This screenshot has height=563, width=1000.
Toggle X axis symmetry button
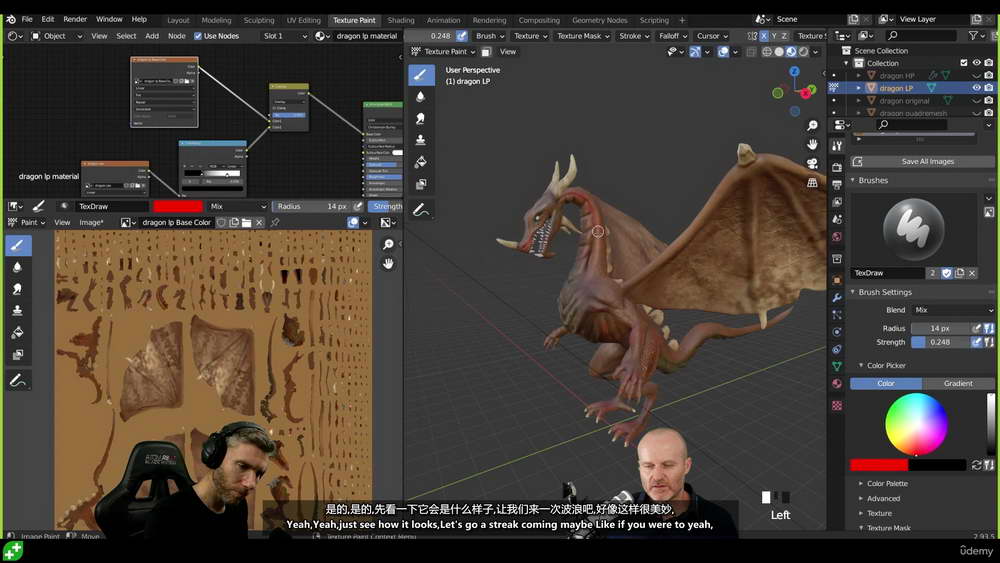(763, 36)
